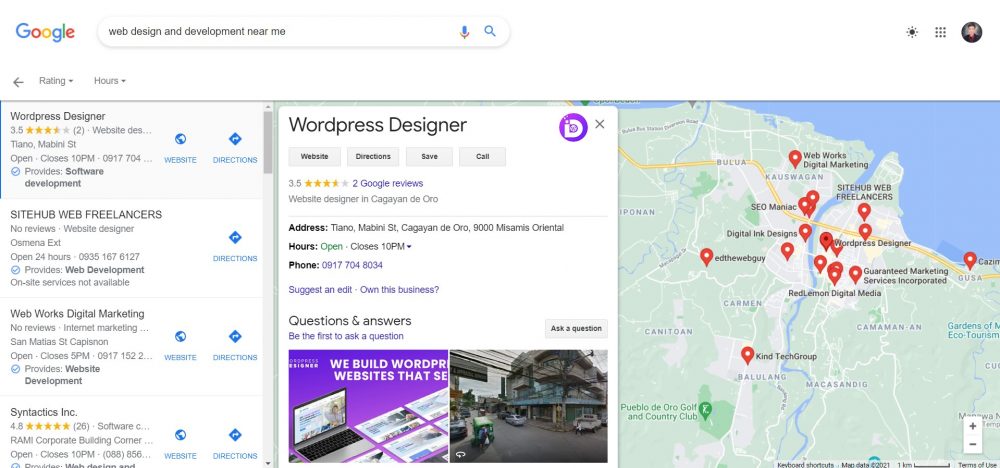
Task: Click the SEO Maniac map pin
Action: click(805, 206)
